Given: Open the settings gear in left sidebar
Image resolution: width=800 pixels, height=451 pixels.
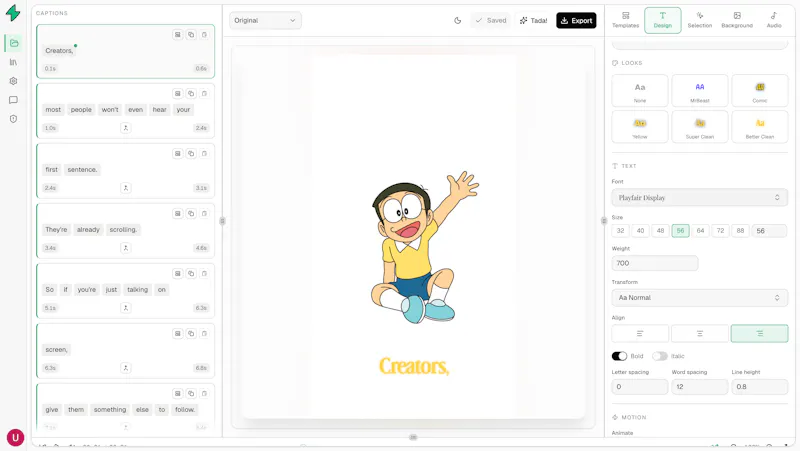Looking at the screenshot, I should 13,81.
